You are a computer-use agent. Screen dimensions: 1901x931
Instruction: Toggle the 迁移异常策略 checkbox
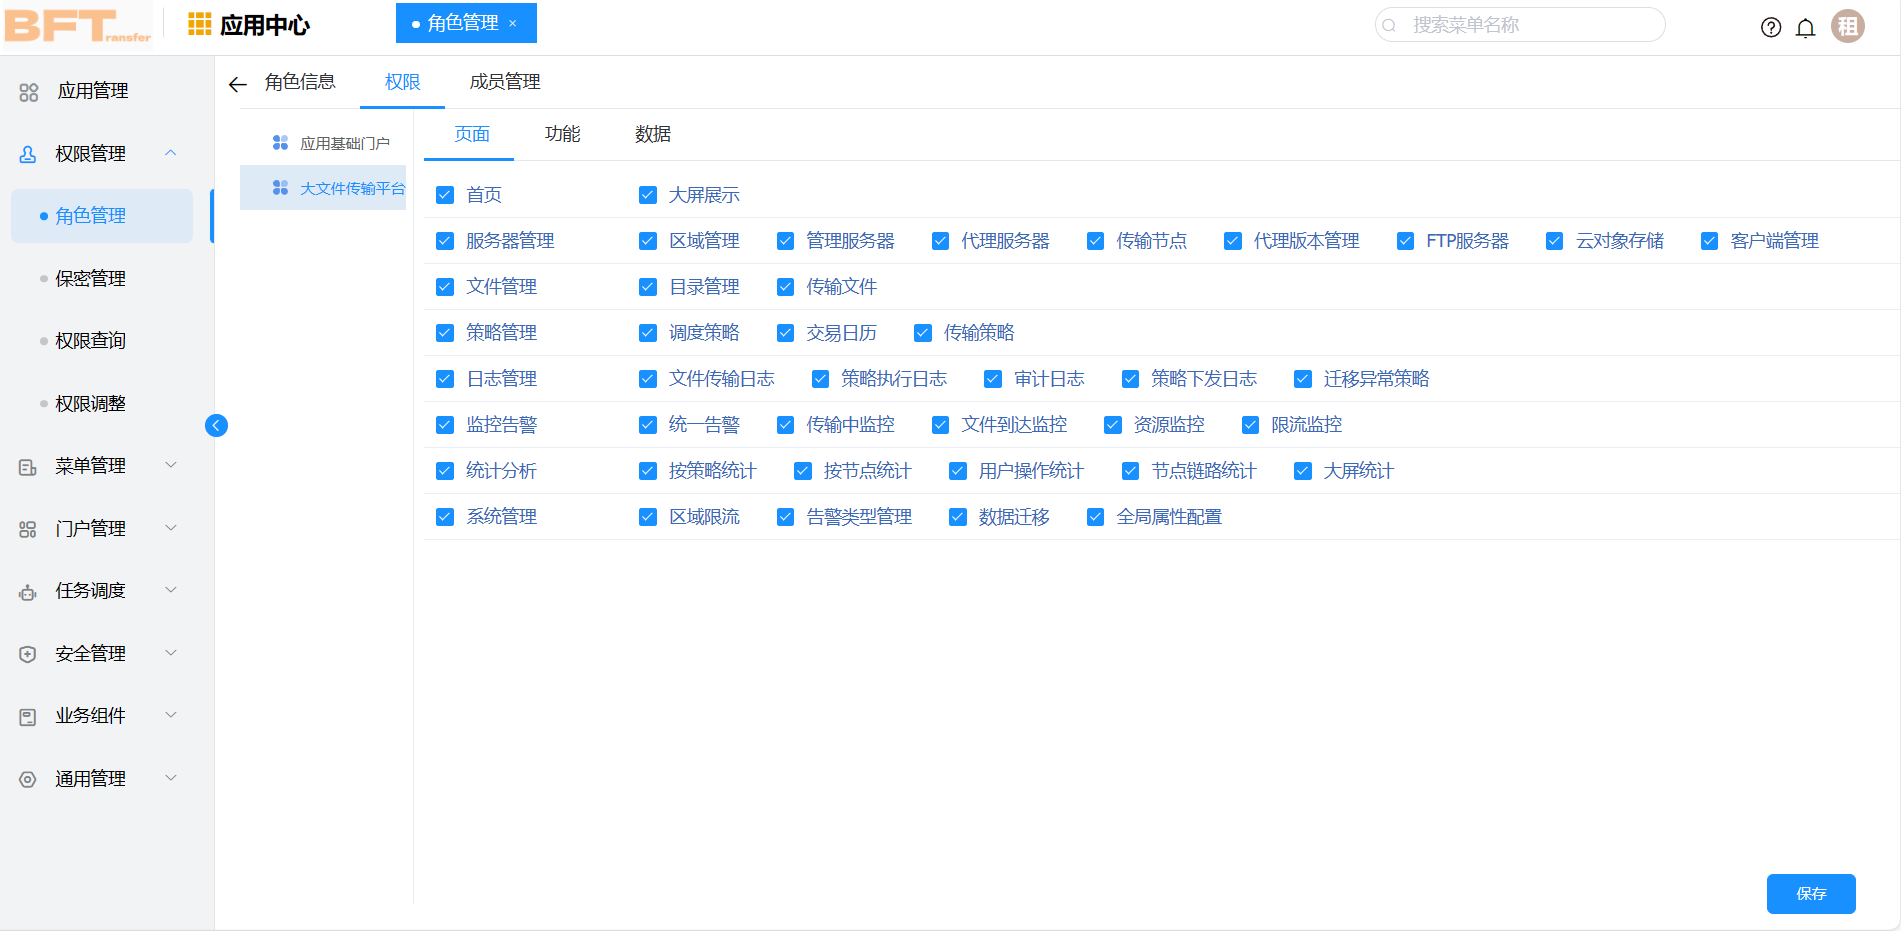click(1303, 378)
